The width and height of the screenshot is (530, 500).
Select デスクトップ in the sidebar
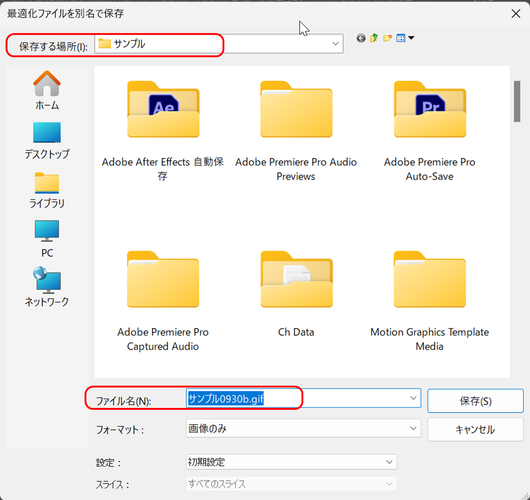(47, 141)
